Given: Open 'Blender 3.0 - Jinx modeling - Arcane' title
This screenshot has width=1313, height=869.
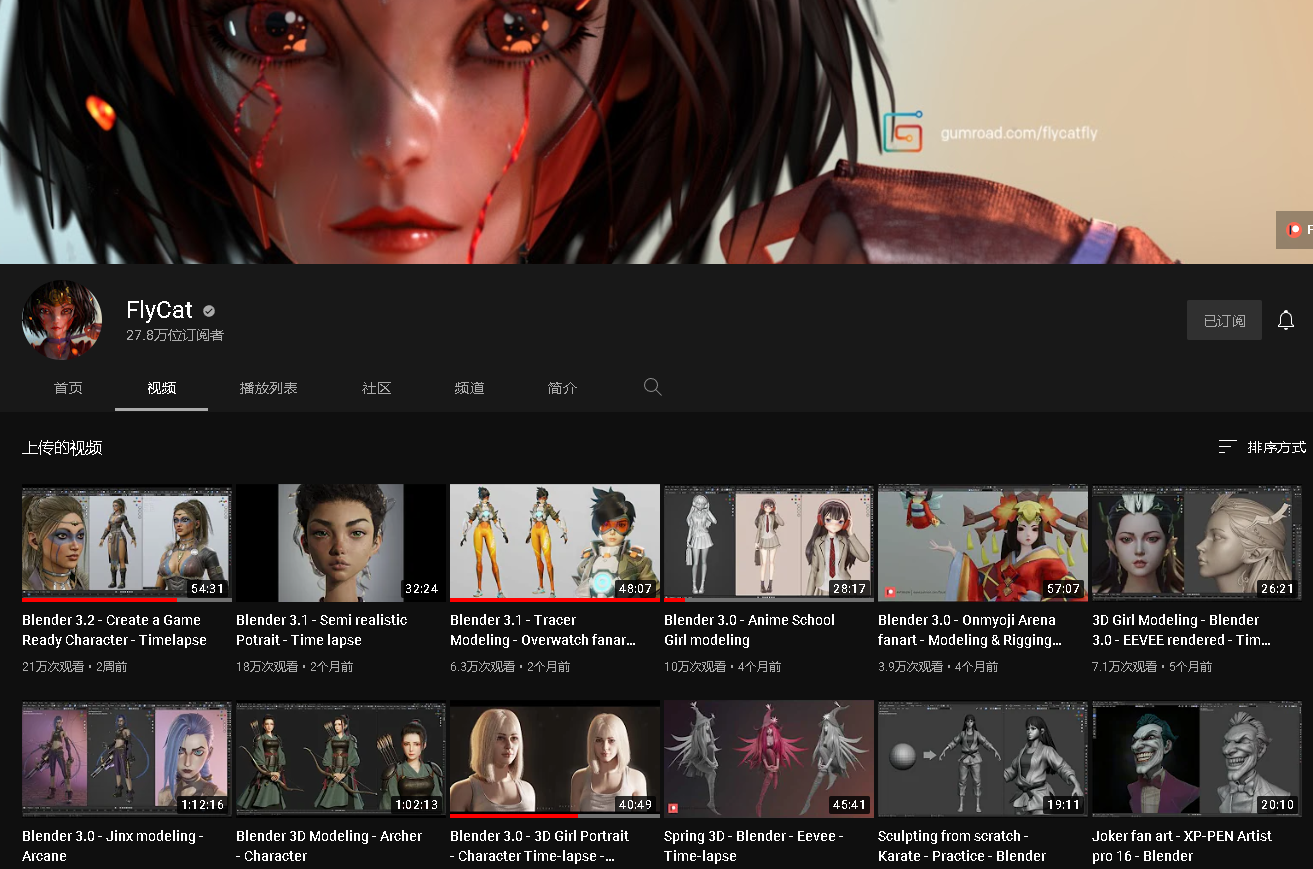Looking at the screenshot, I should (x=112, y=845).
